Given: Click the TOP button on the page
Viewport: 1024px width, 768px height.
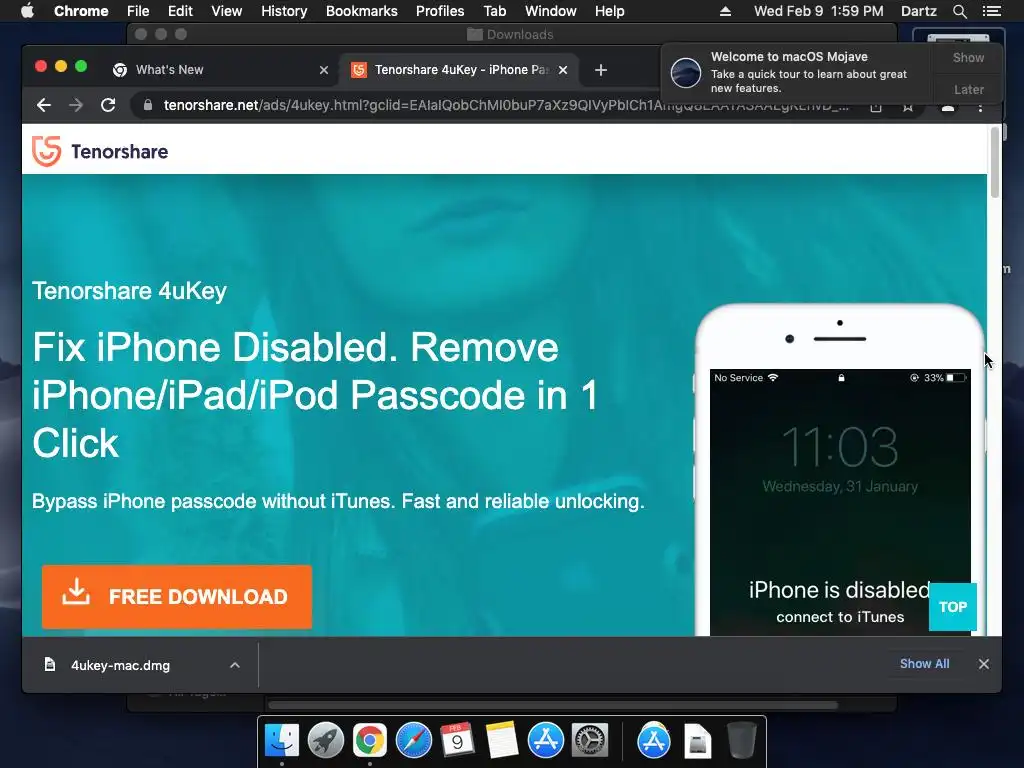Looking at the screenshot, I should click(x=953, y=607).
